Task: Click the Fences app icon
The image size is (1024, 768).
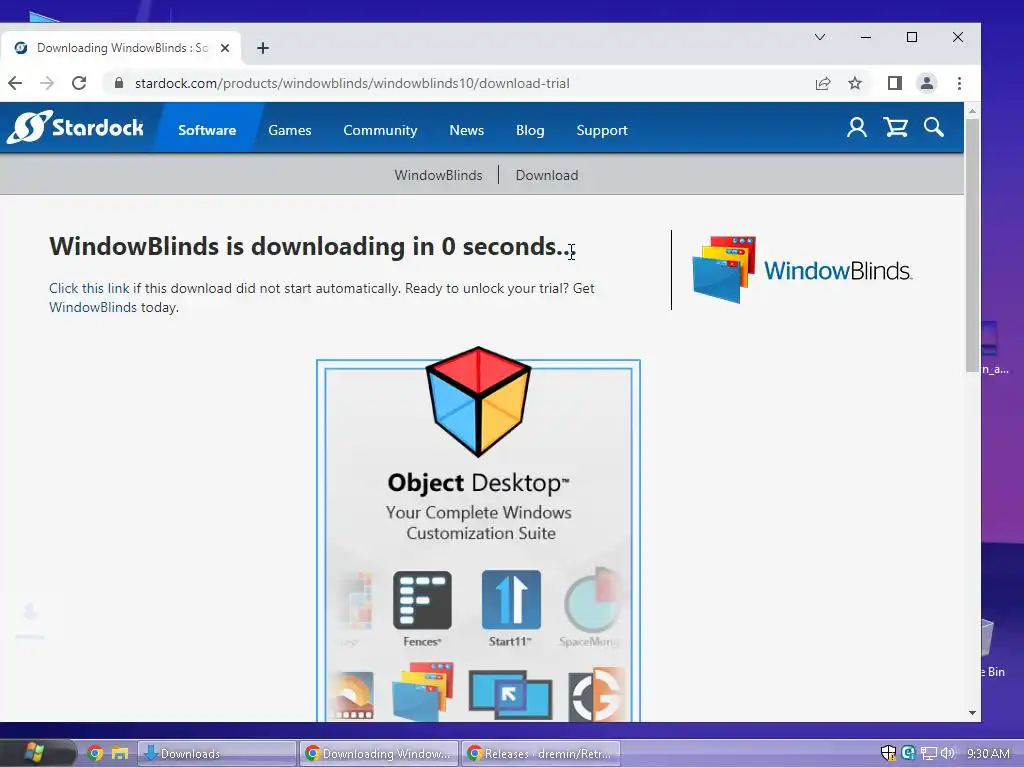Action: [422, 600]
